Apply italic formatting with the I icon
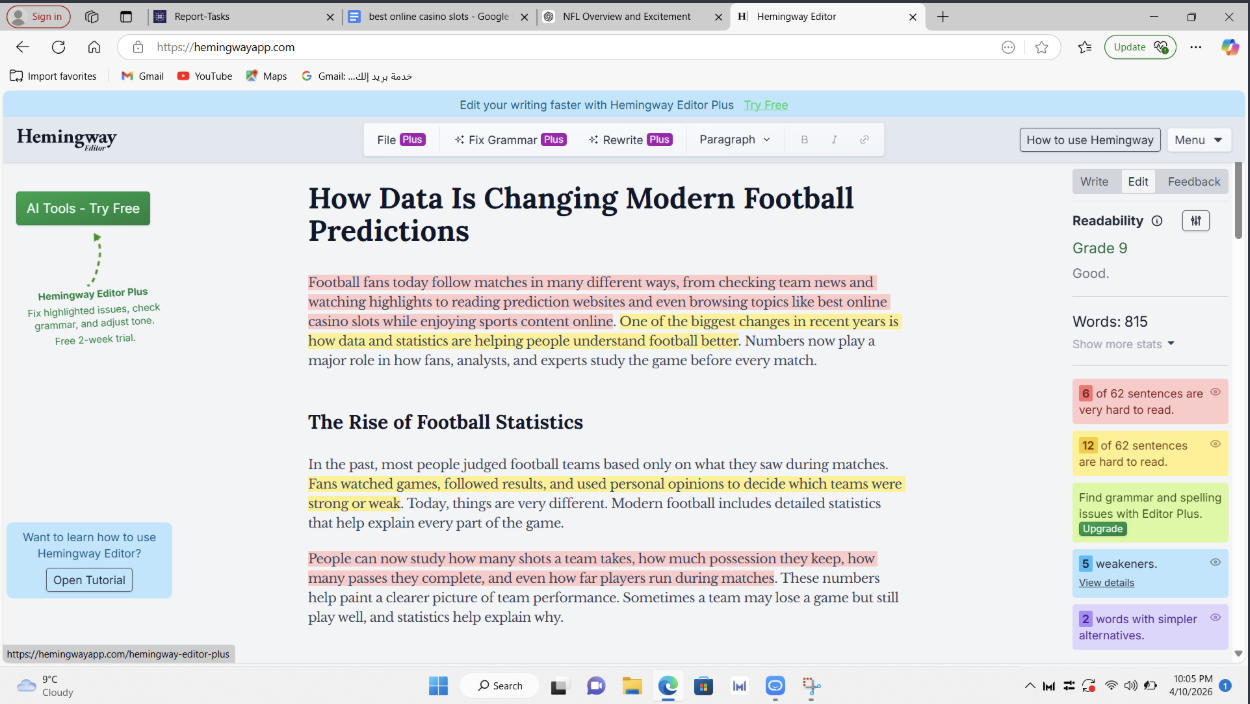 point(834,139)
